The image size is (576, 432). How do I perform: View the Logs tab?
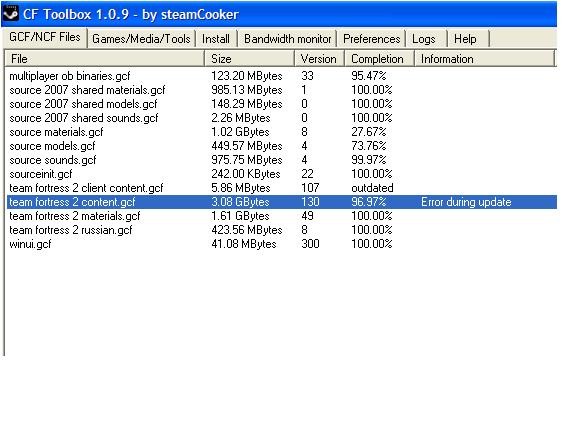424,39
